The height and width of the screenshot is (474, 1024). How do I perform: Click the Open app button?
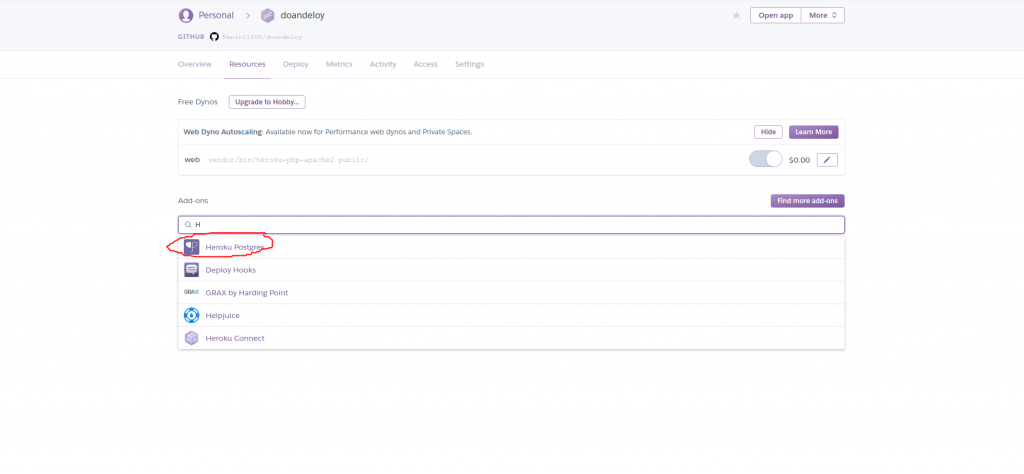776,15
